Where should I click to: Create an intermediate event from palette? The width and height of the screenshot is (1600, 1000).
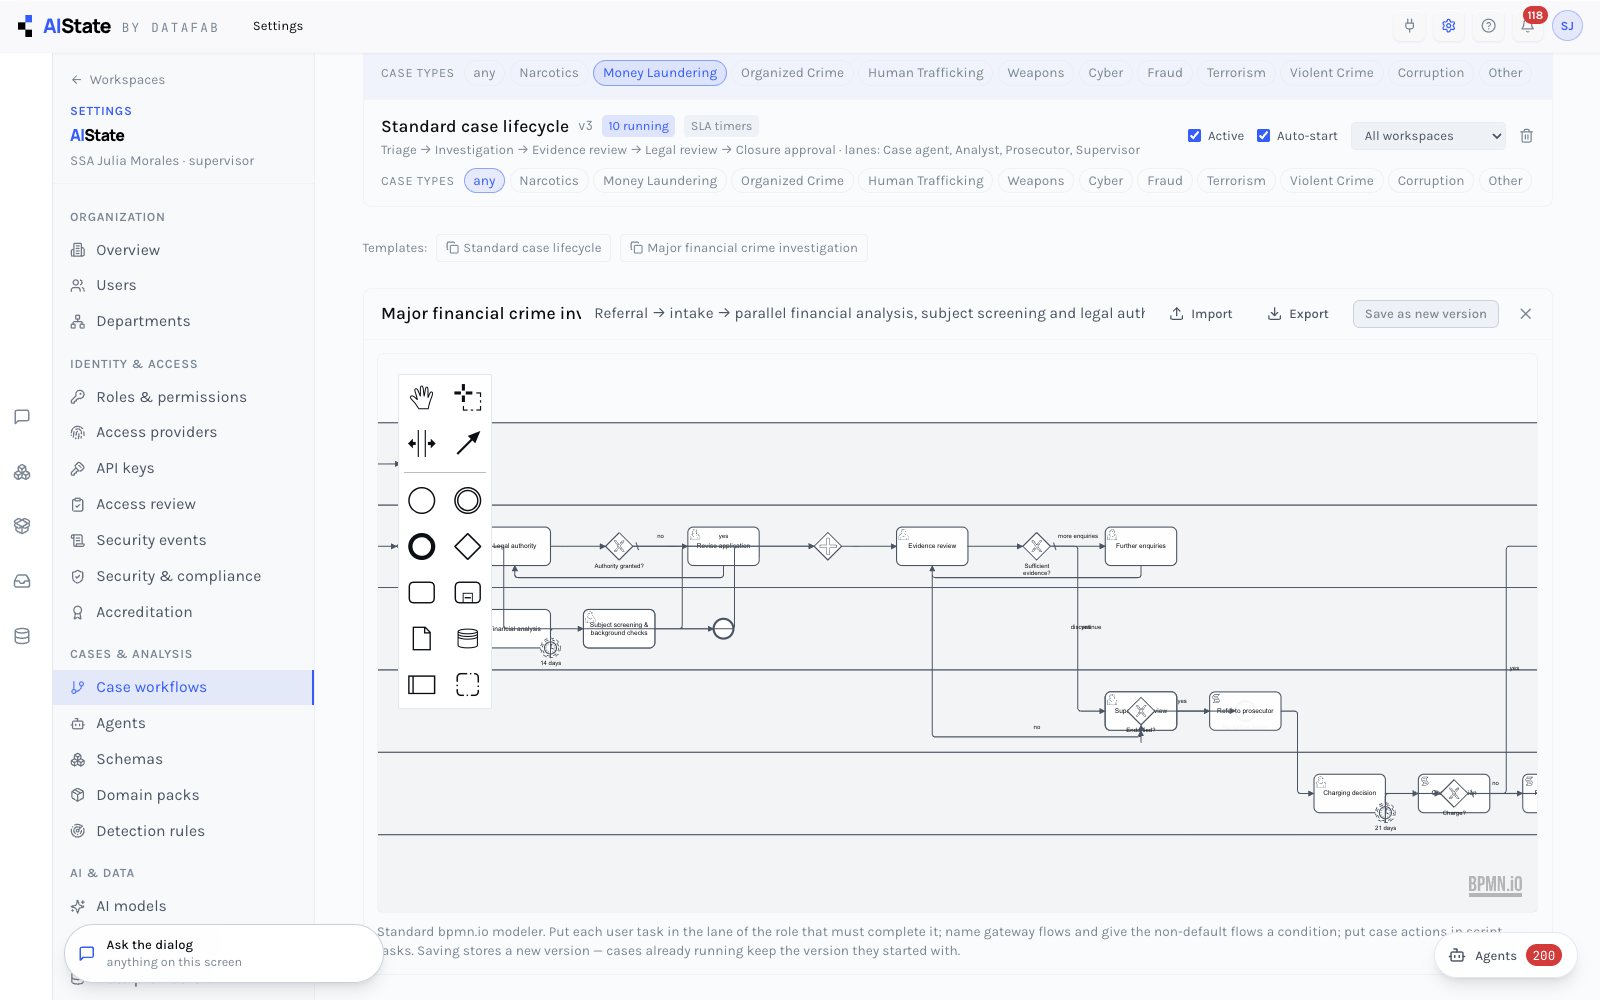pyautogui.click(x=468, y=500)
